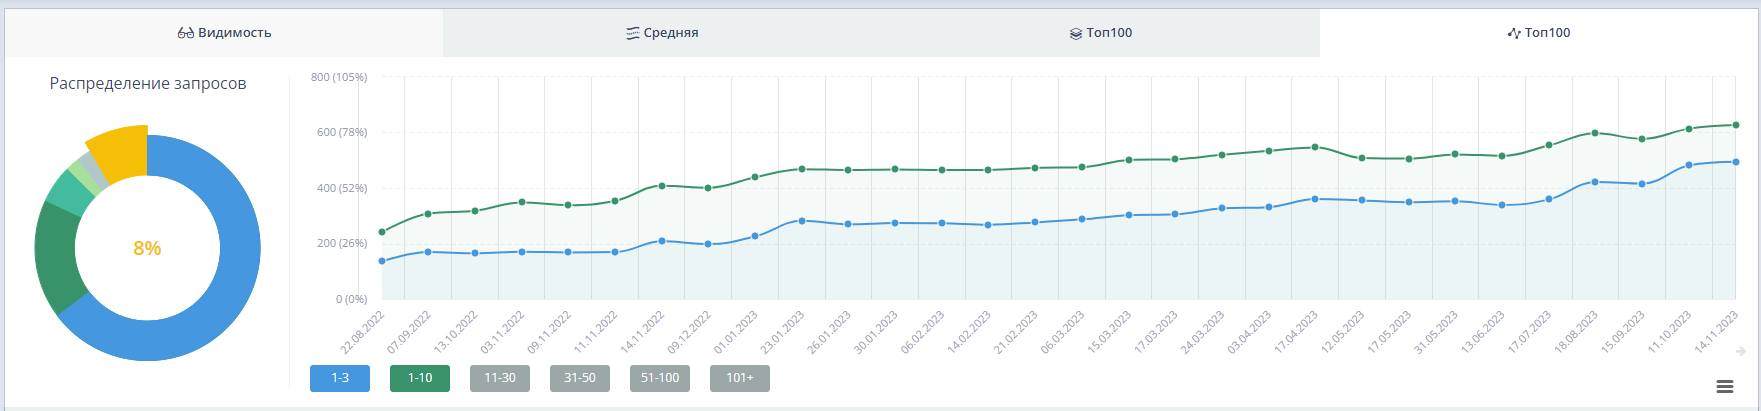Show the 31-50 position range
1761x411 pixels.
pos(580,378)
